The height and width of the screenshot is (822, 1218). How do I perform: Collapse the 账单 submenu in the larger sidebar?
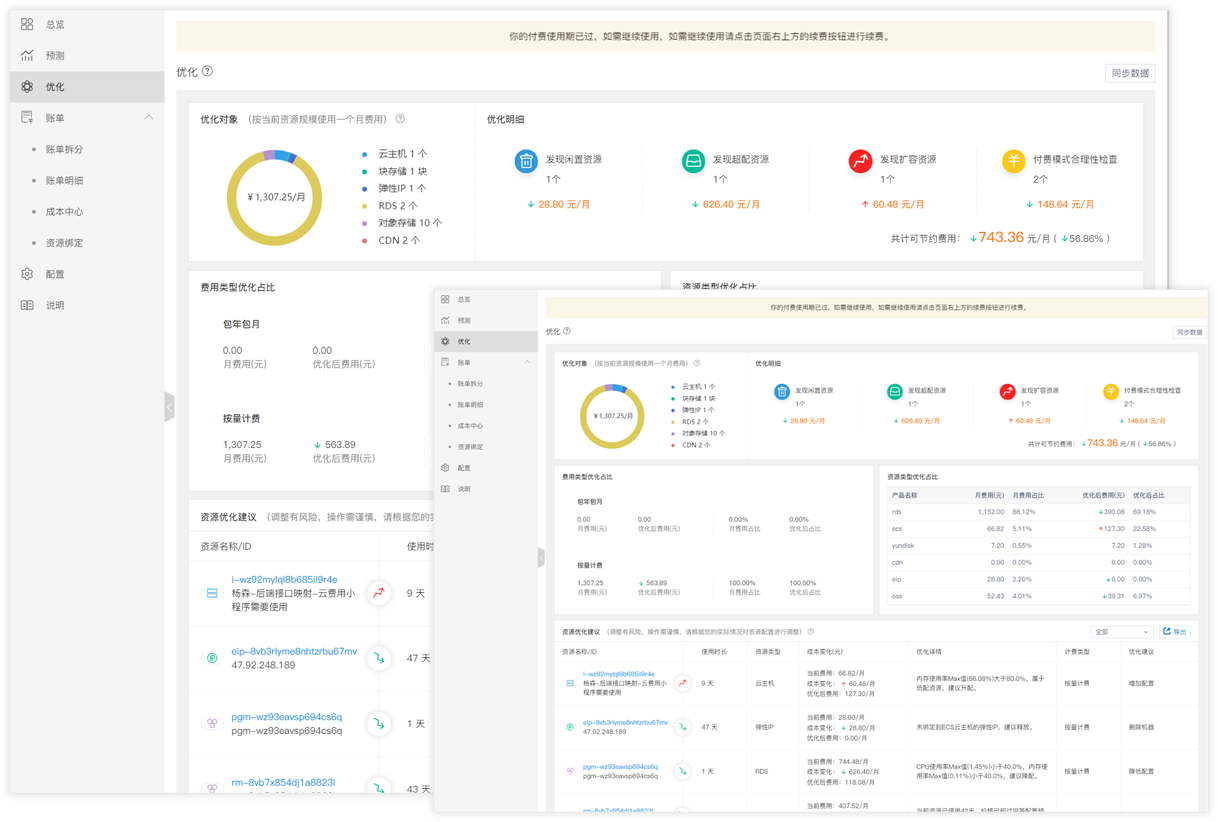tap(148, 118)
